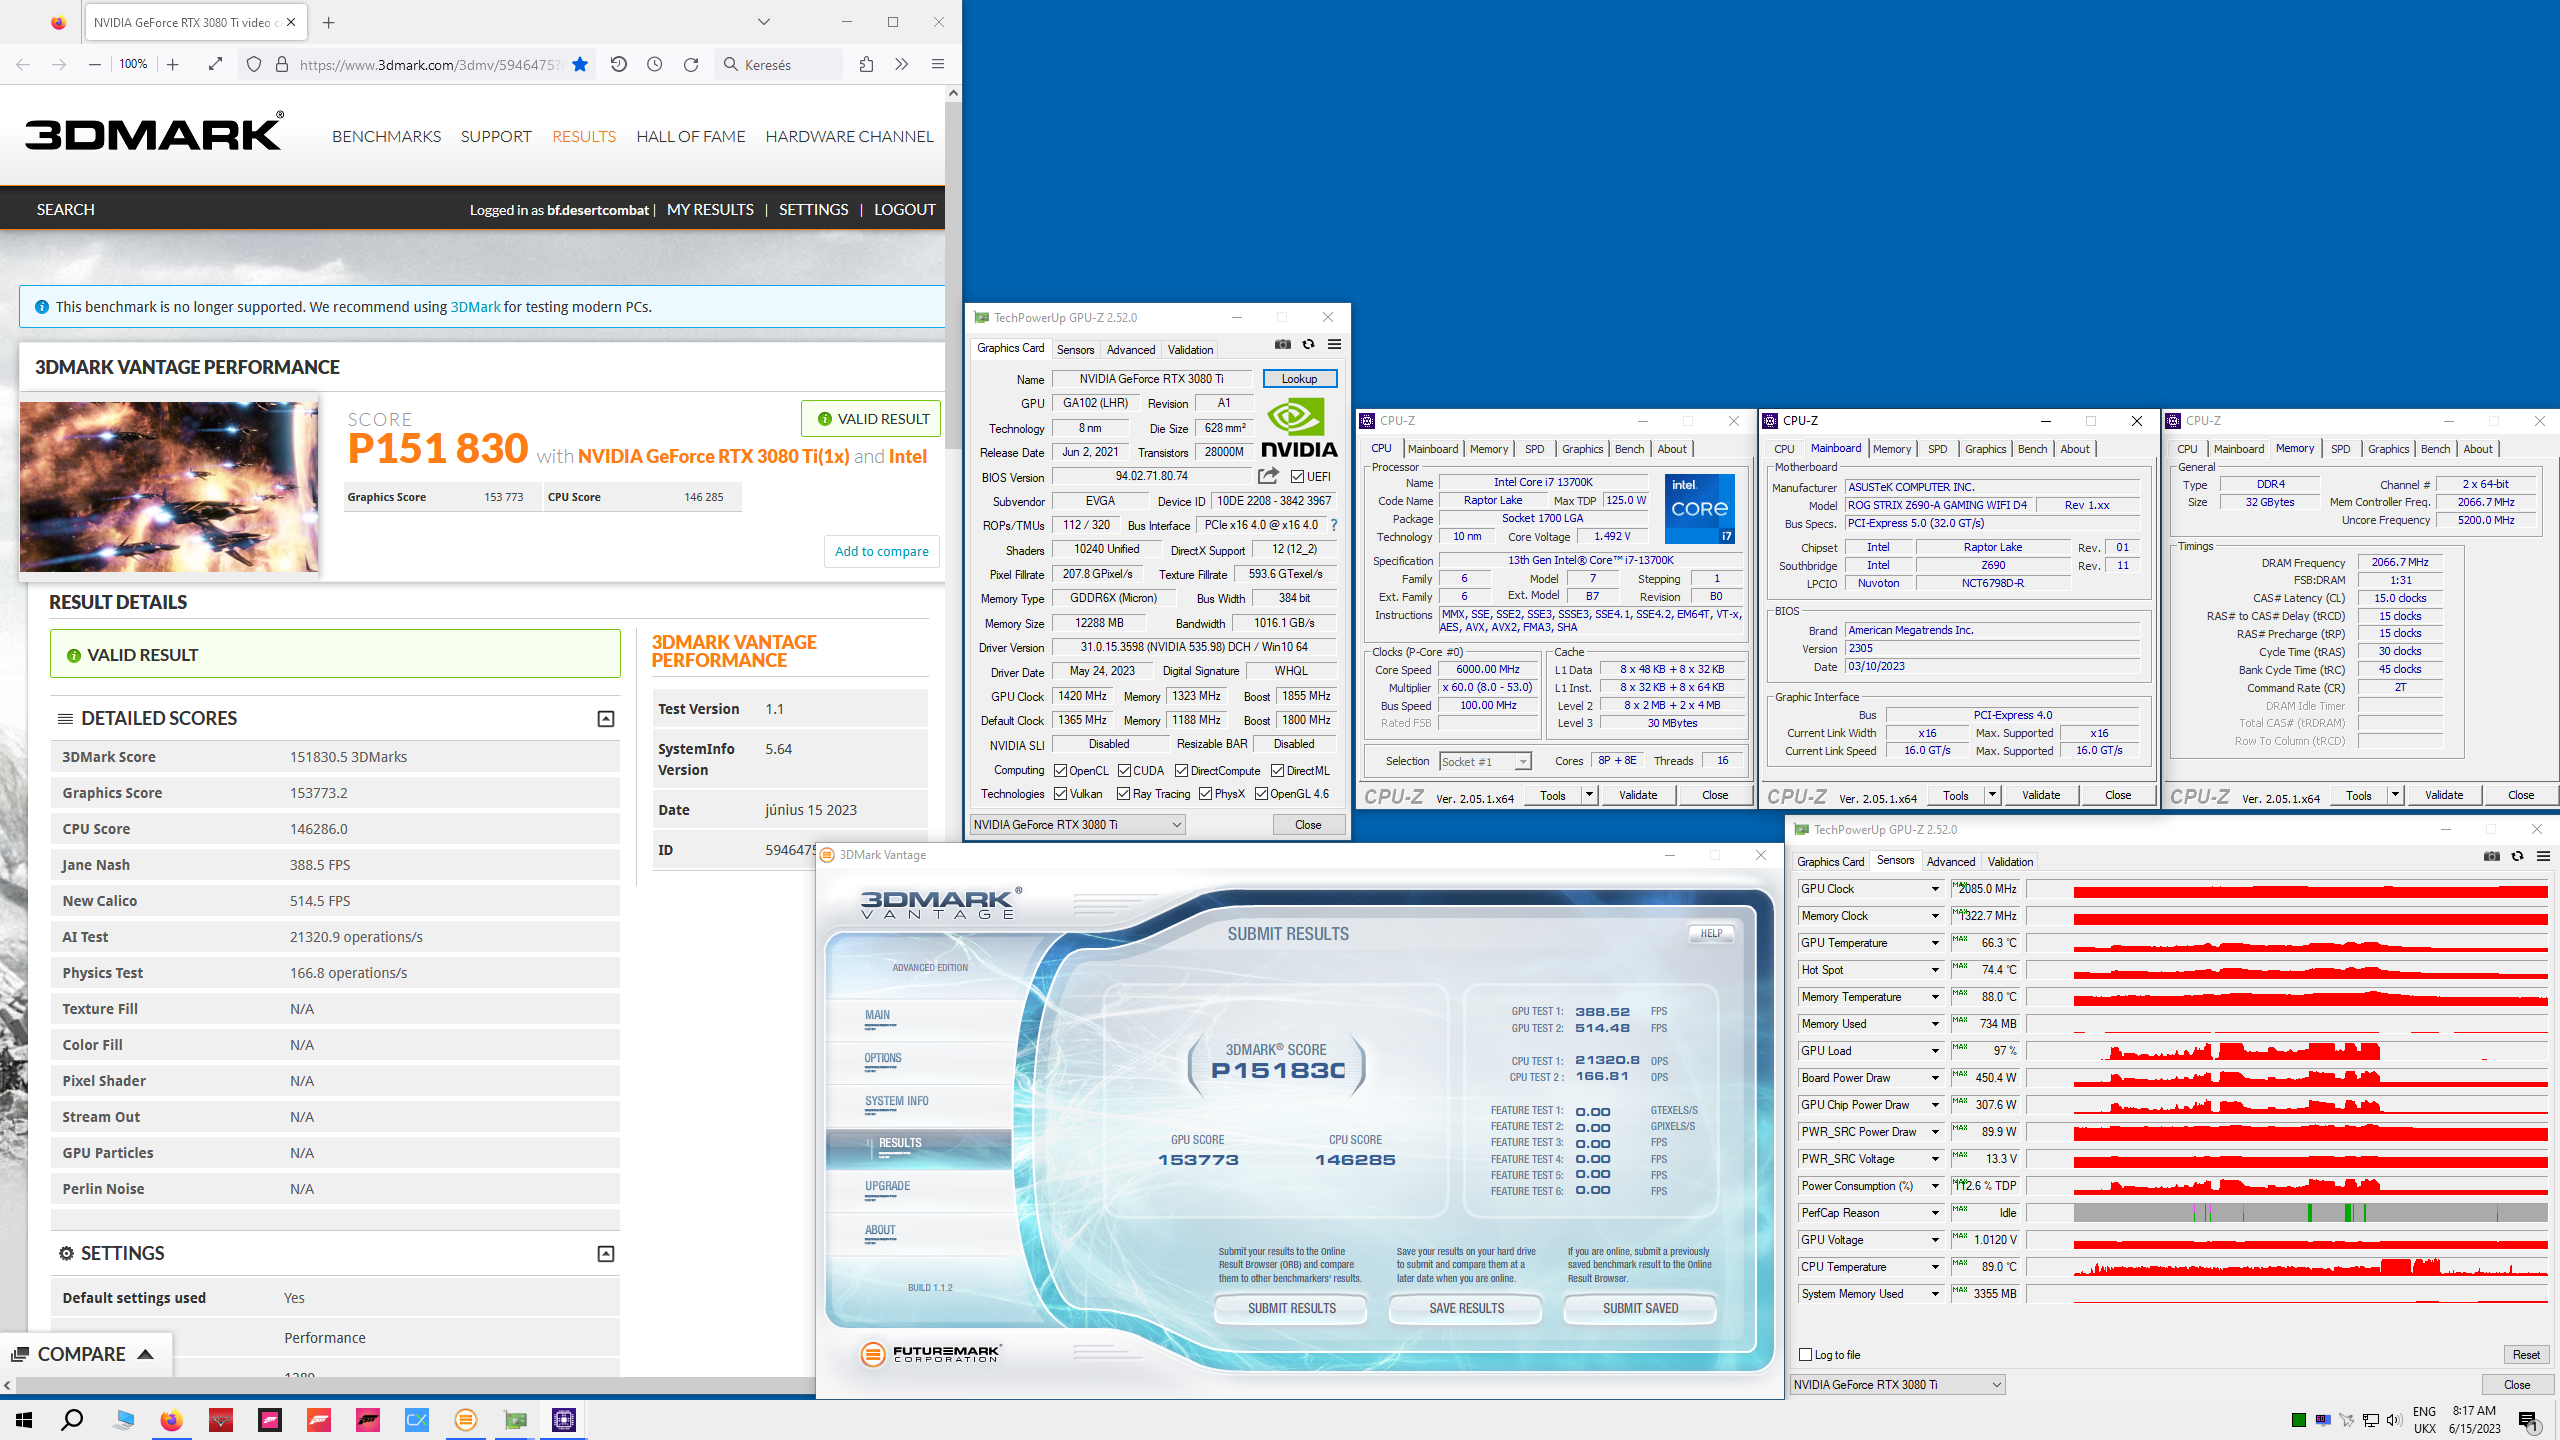Toggle Ray Tracing checkbox
This screenshot has width=2560, height=1440.
(x=1123, y=794)
